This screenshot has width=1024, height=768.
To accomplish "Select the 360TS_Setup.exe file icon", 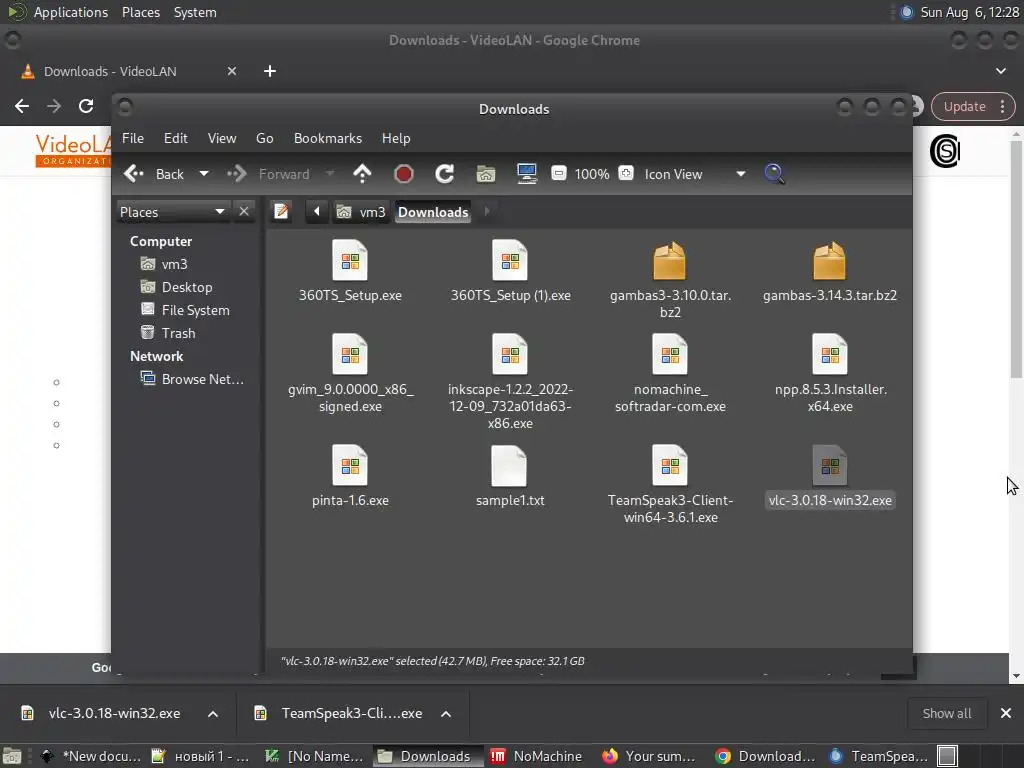I will [350, 261].
